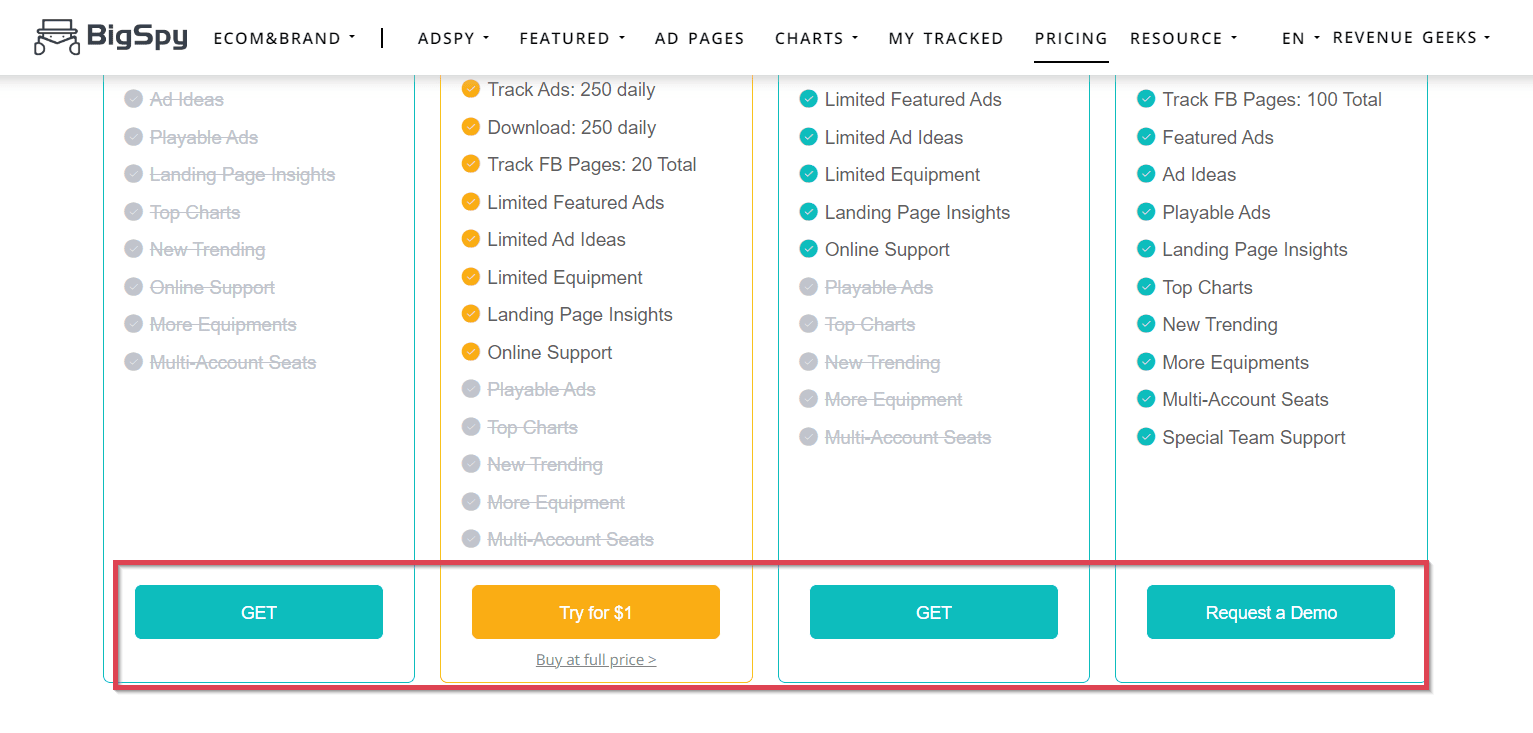The height and width of the screenshot is (733, 1533).
Task: Click the check icon beside Multi-Account Seats
Action: [1146, 399]
